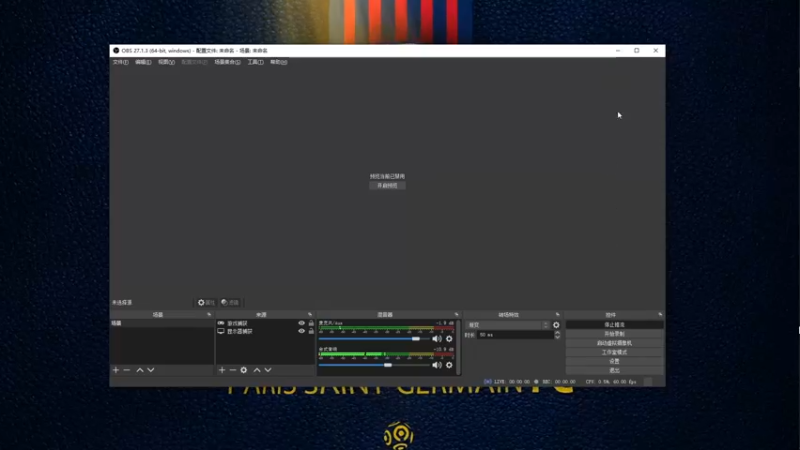Undock the scene transitions panel with its pop-out icon

pyautogui.click(x=557, y=315)
